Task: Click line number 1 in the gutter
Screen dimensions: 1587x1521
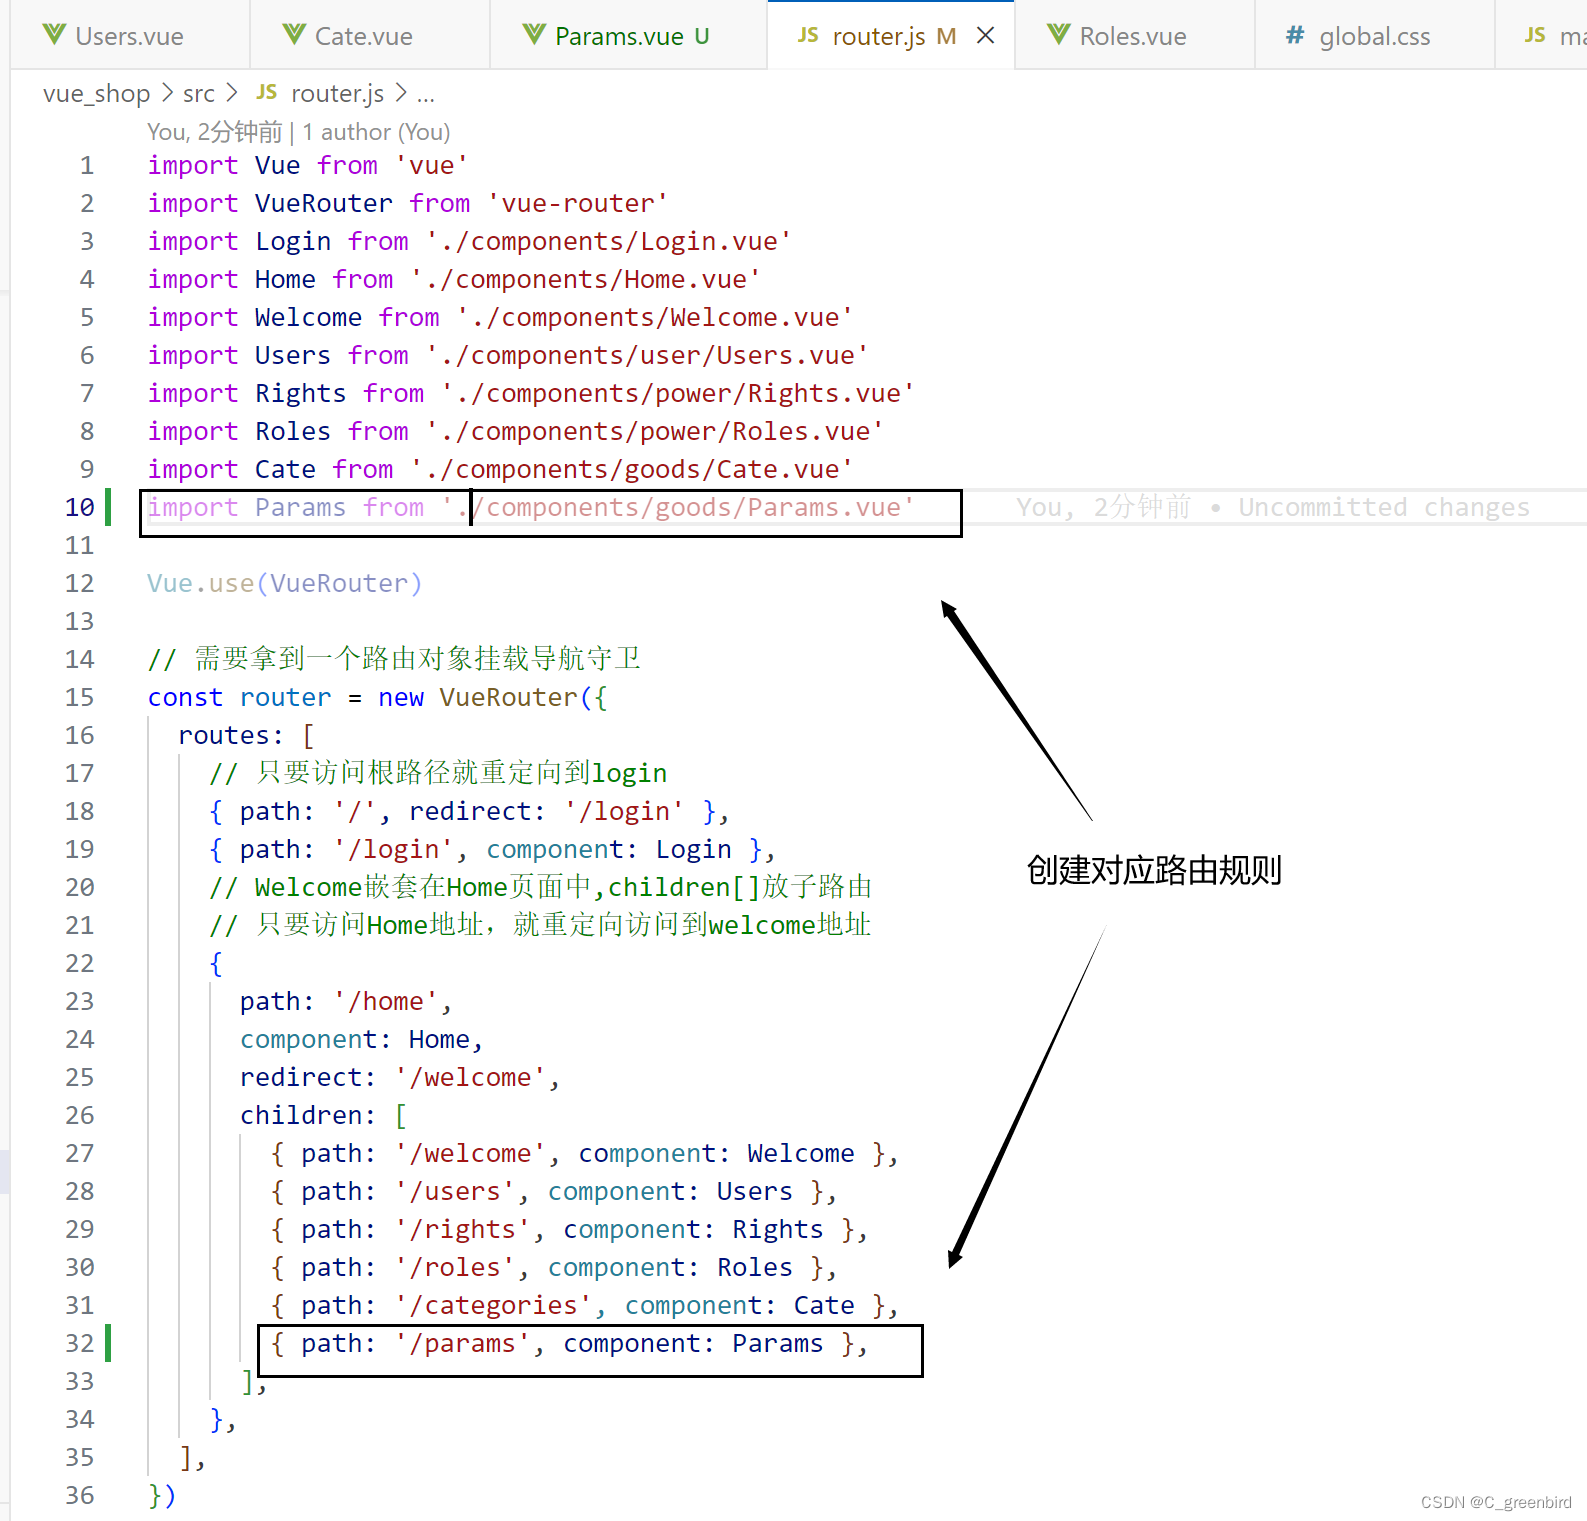Action: point(87,165)
